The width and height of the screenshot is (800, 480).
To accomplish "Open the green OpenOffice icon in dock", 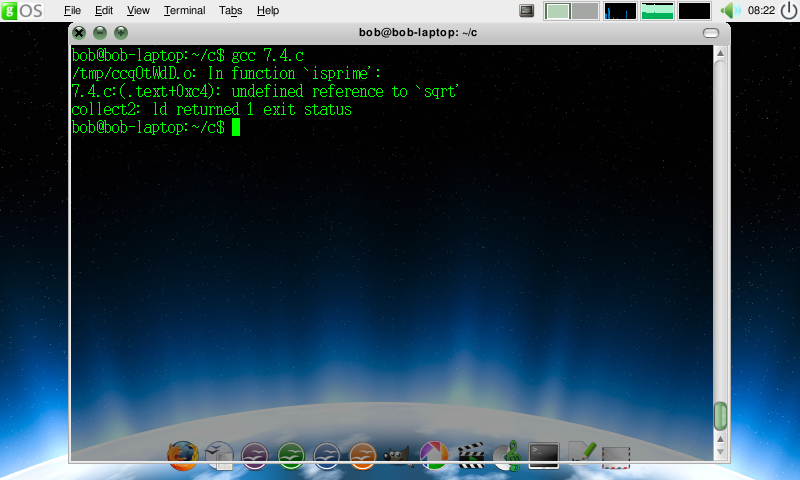I will click(291, 456).
